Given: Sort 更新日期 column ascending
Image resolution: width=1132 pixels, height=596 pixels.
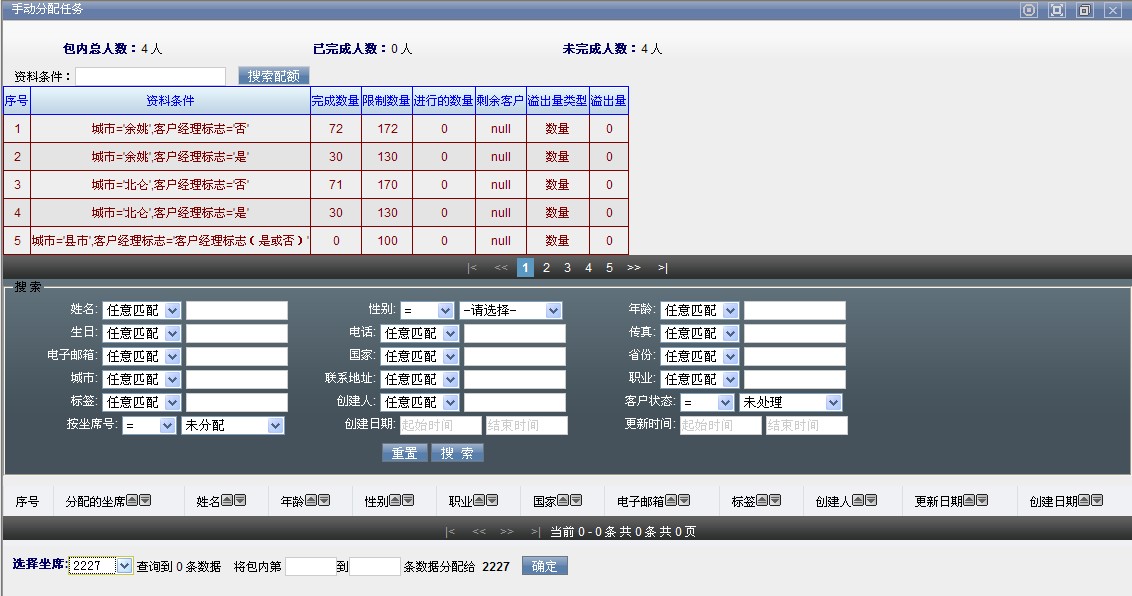Looking at the screenshot, I should coord(970,501).
